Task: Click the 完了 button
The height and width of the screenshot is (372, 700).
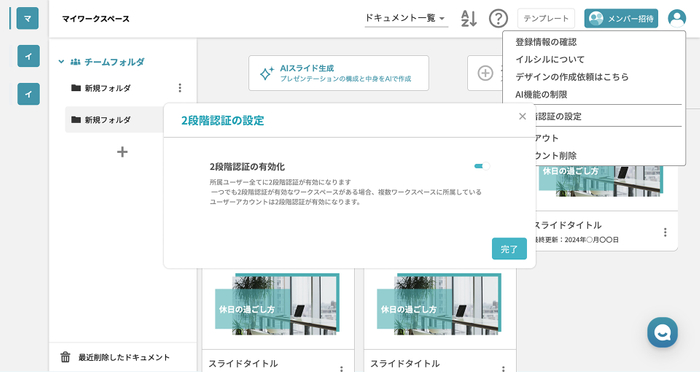Action: [509, 249]
